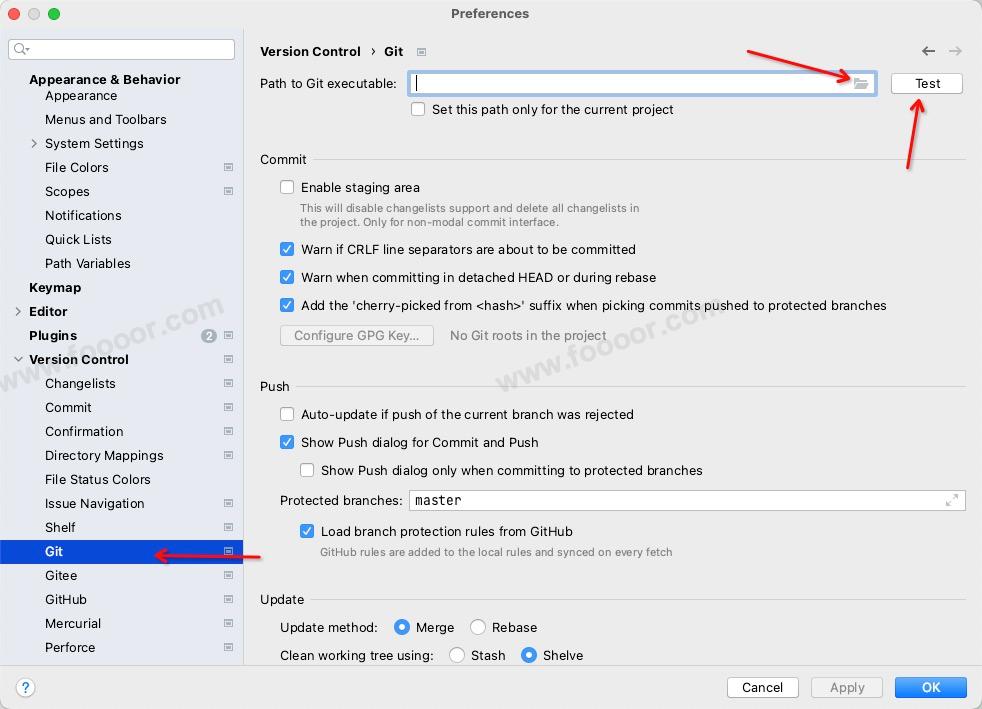
Task: Click project settings icon next to Changelists
Action: [228, 384]
